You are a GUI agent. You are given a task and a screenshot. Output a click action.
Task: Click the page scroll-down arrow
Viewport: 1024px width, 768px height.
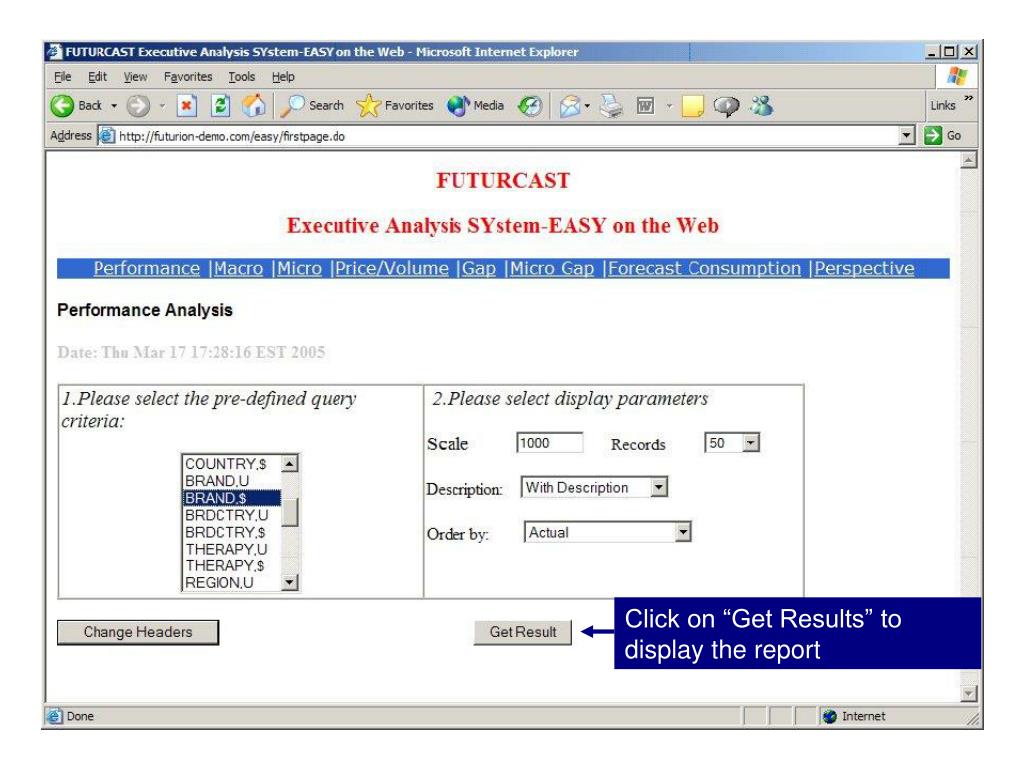(969, 694)
